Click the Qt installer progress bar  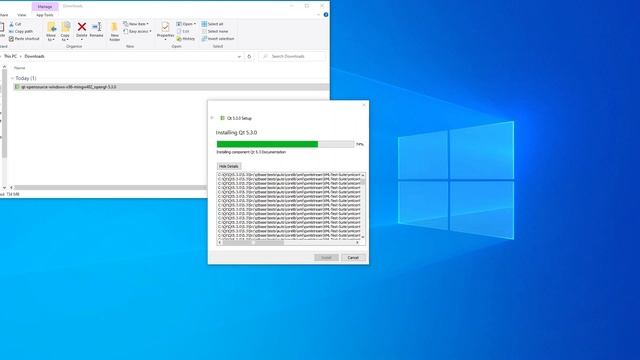(x=285, y=144)
